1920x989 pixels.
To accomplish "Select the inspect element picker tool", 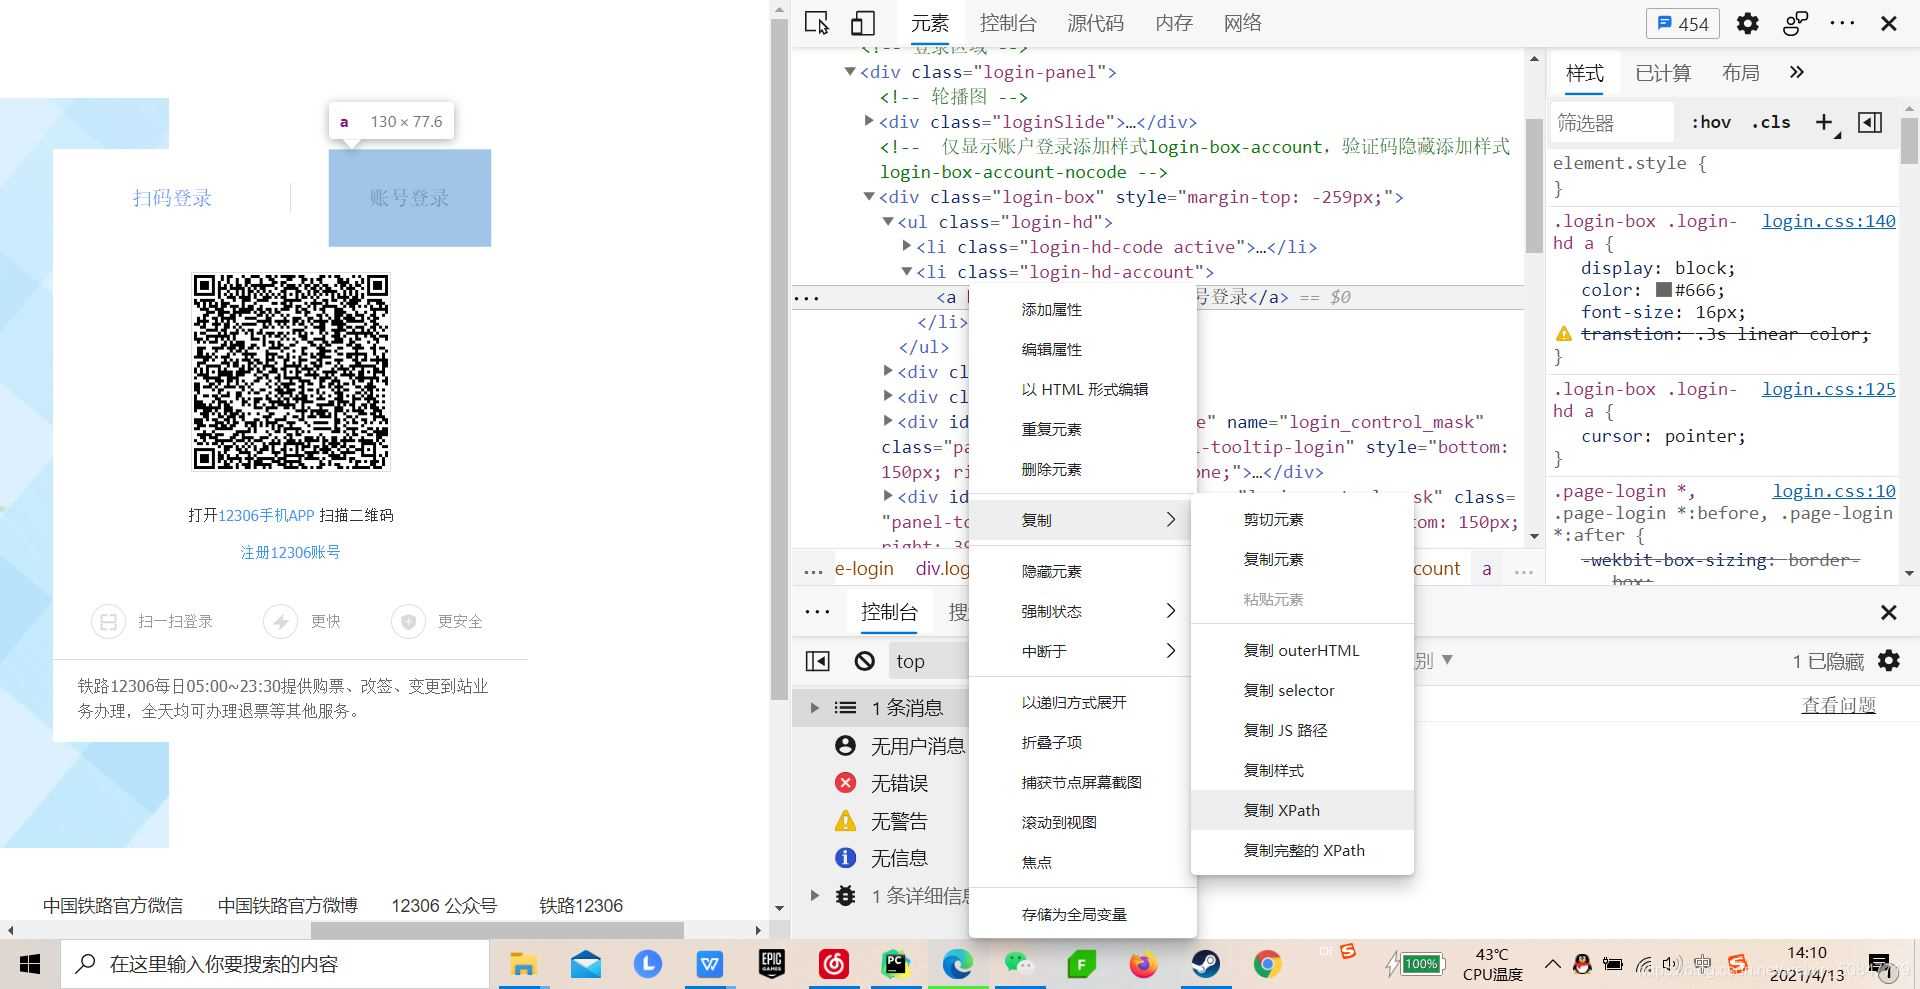I will 816,22.
